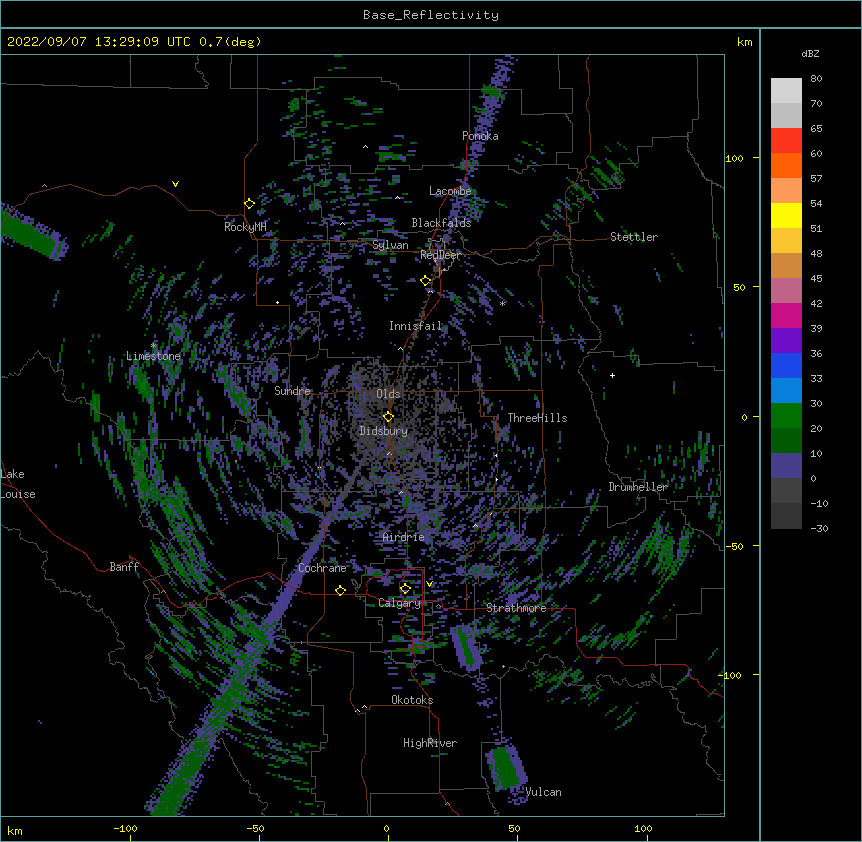Click the Calgary city label
Image resolution: width=862 pixels, height=842 pixels.
399,603
